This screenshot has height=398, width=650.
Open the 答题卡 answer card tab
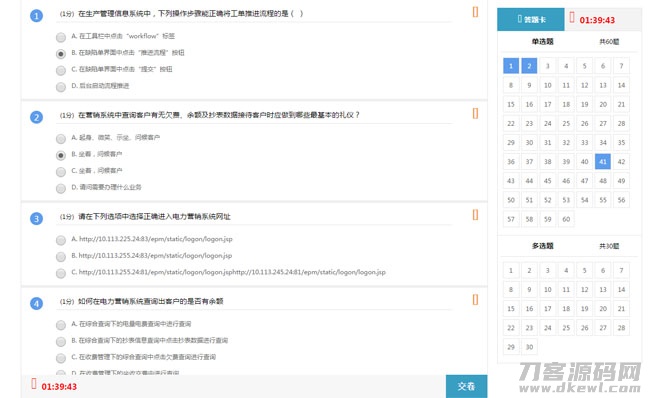pyautogui.click(x=531, y=19)
